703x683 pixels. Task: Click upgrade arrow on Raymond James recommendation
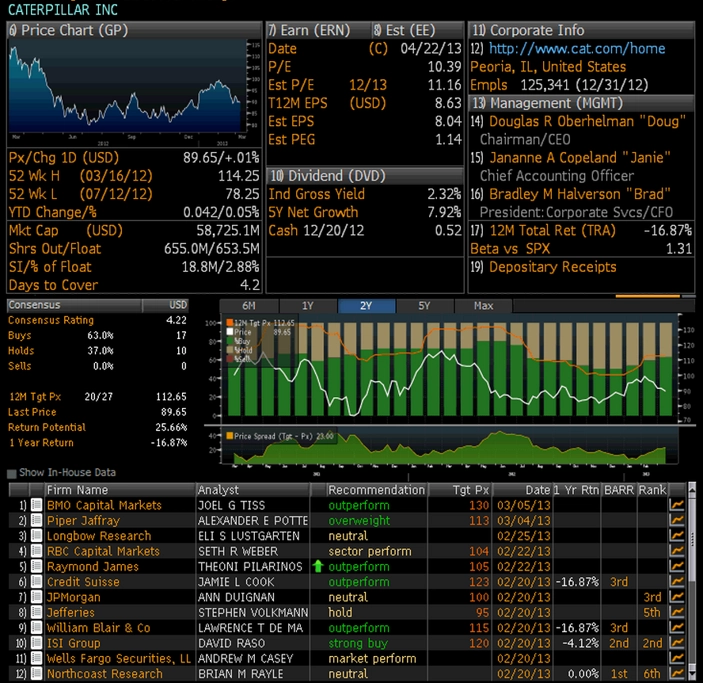tap(318, 566)
